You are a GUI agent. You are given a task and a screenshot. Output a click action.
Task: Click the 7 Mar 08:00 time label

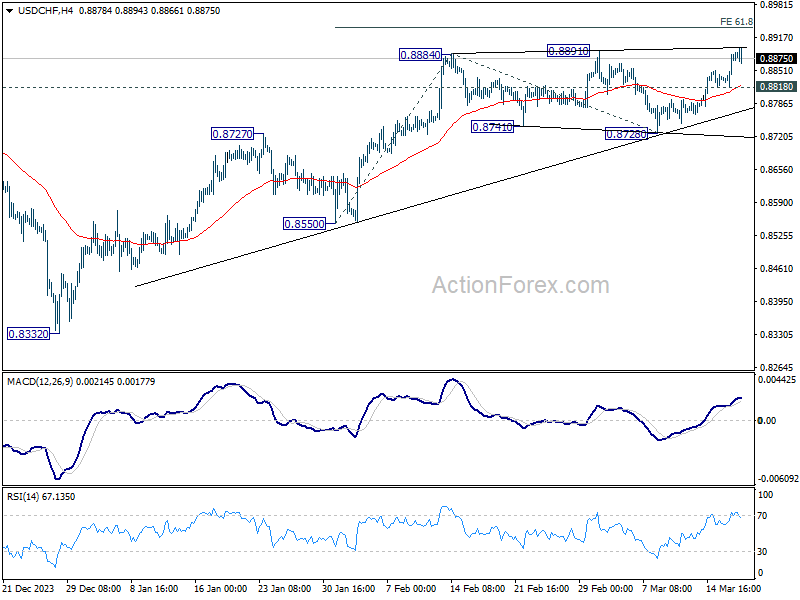[x=667, y=588]
